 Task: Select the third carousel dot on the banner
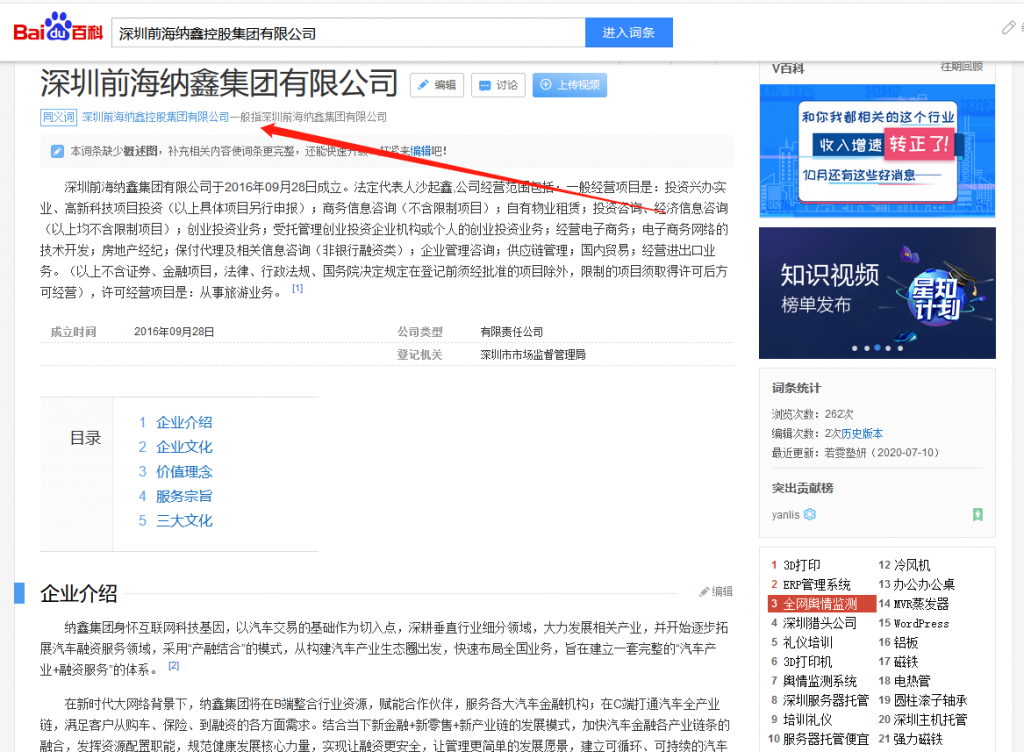pos(878,348)
